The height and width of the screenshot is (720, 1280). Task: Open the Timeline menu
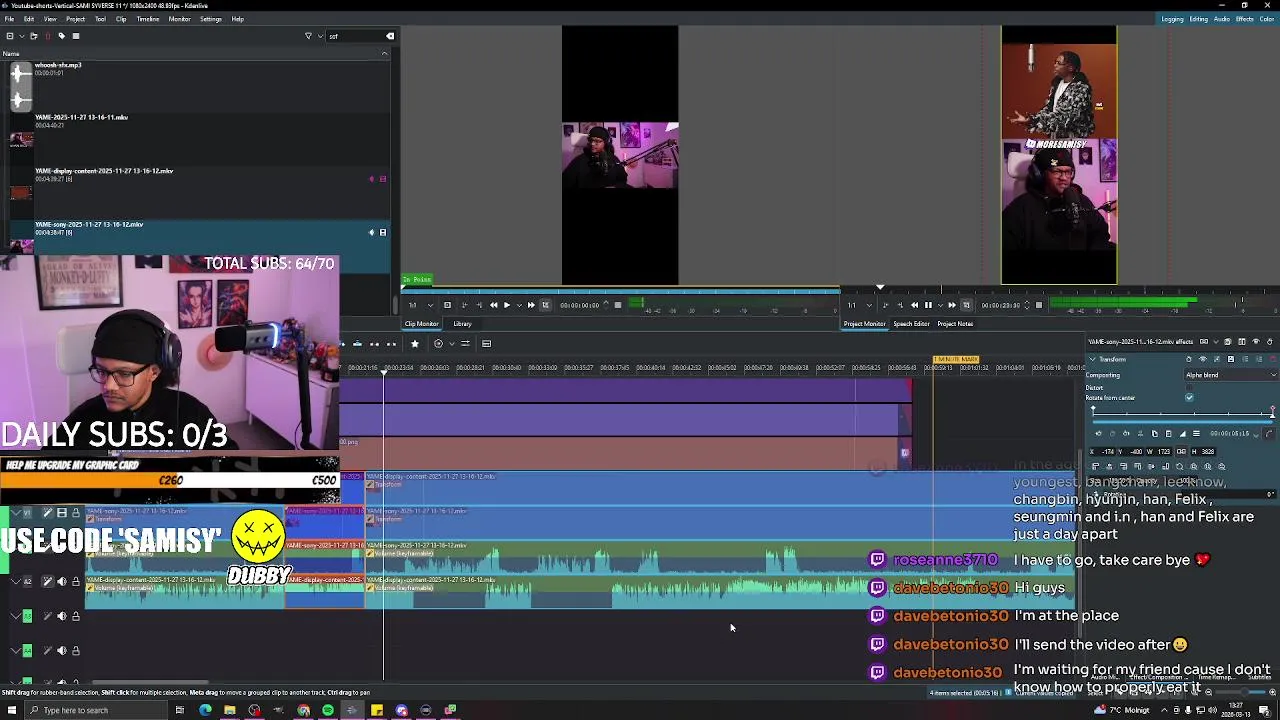tap(147, 19)
